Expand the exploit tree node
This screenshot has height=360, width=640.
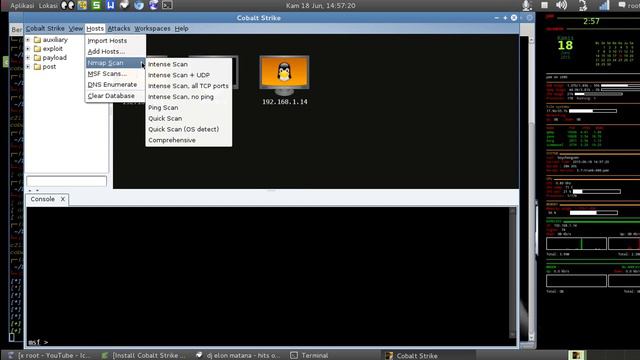28,49
